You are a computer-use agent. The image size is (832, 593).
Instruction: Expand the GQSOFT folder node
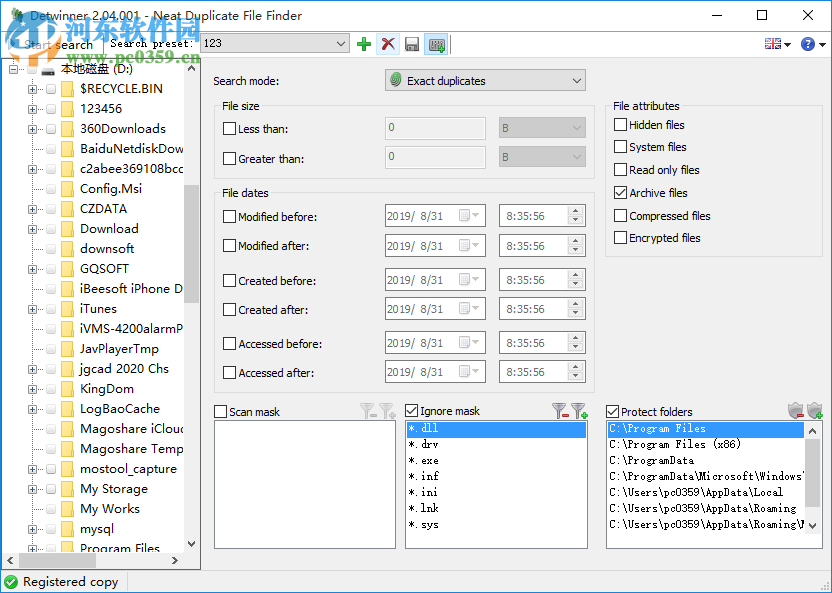click(x=32, y=269)
